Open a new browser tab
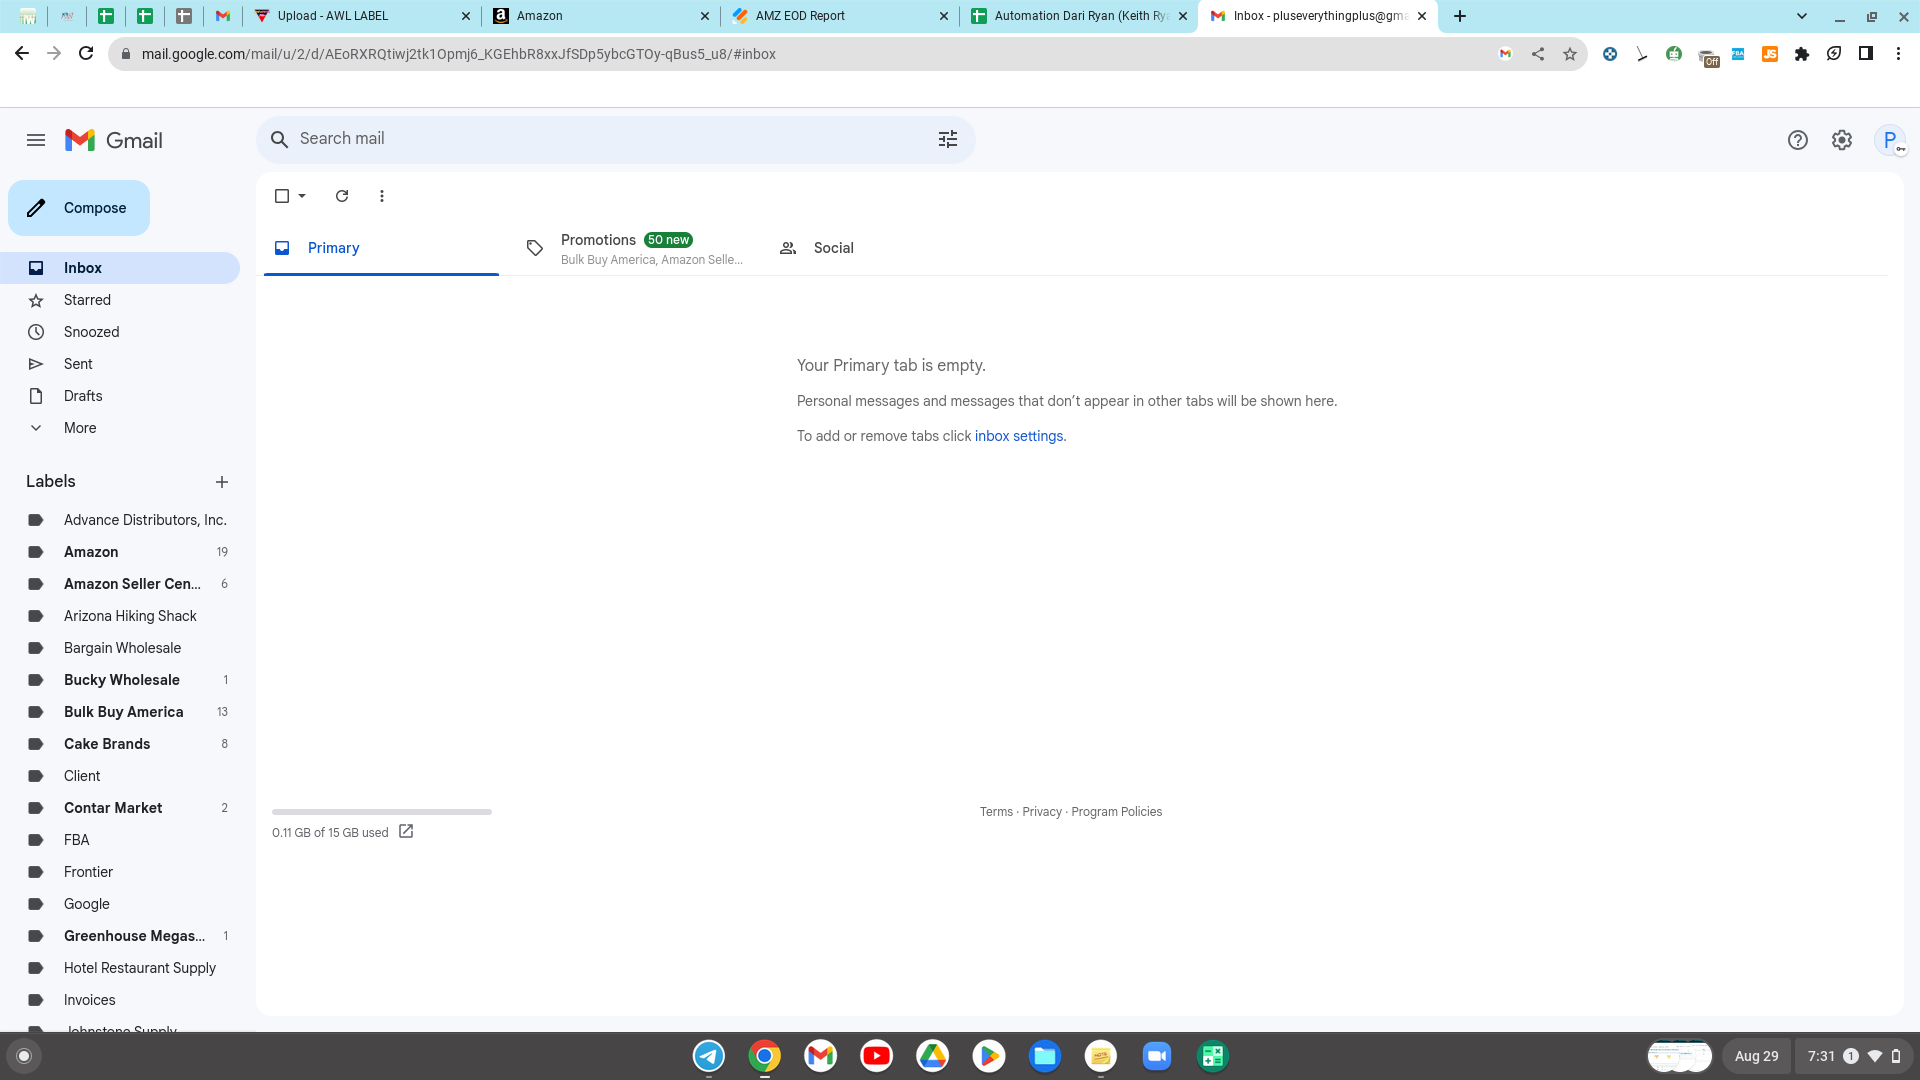The image size is (1920, 1080). pos(1460,16)
